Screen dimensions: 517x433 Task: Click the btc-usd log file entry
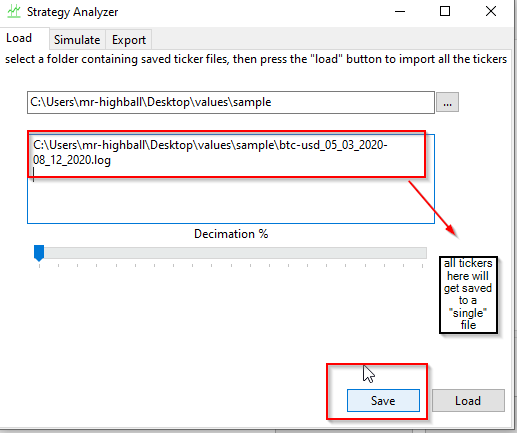210,153
